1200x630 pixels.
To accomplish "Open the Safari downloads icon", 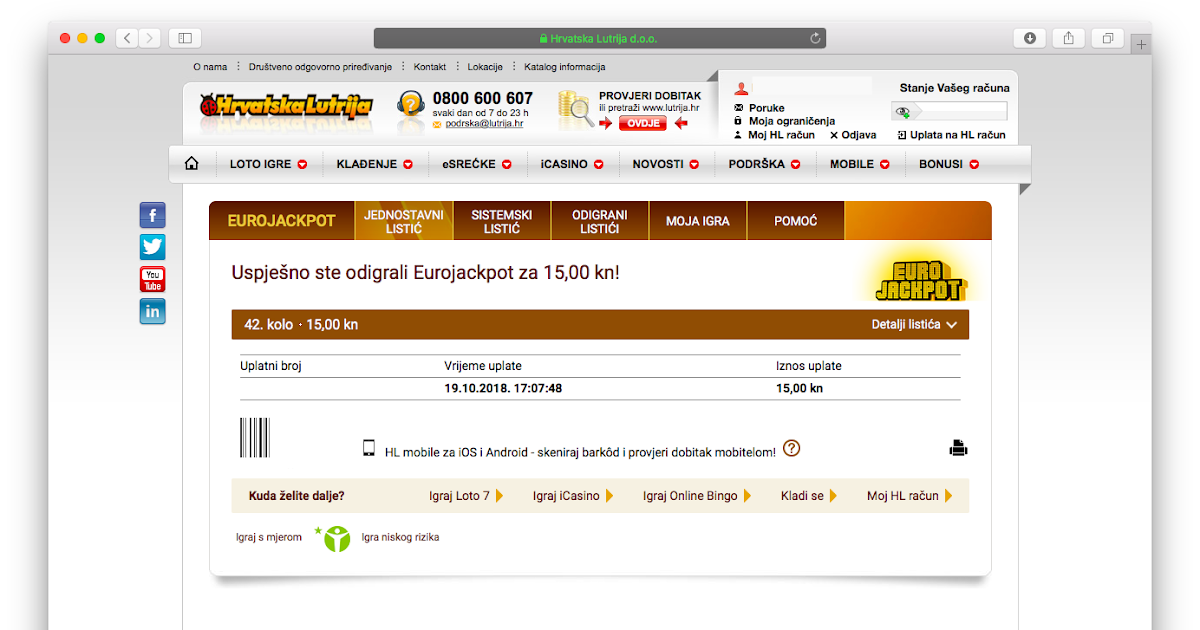I will [x=1029, y=38].
